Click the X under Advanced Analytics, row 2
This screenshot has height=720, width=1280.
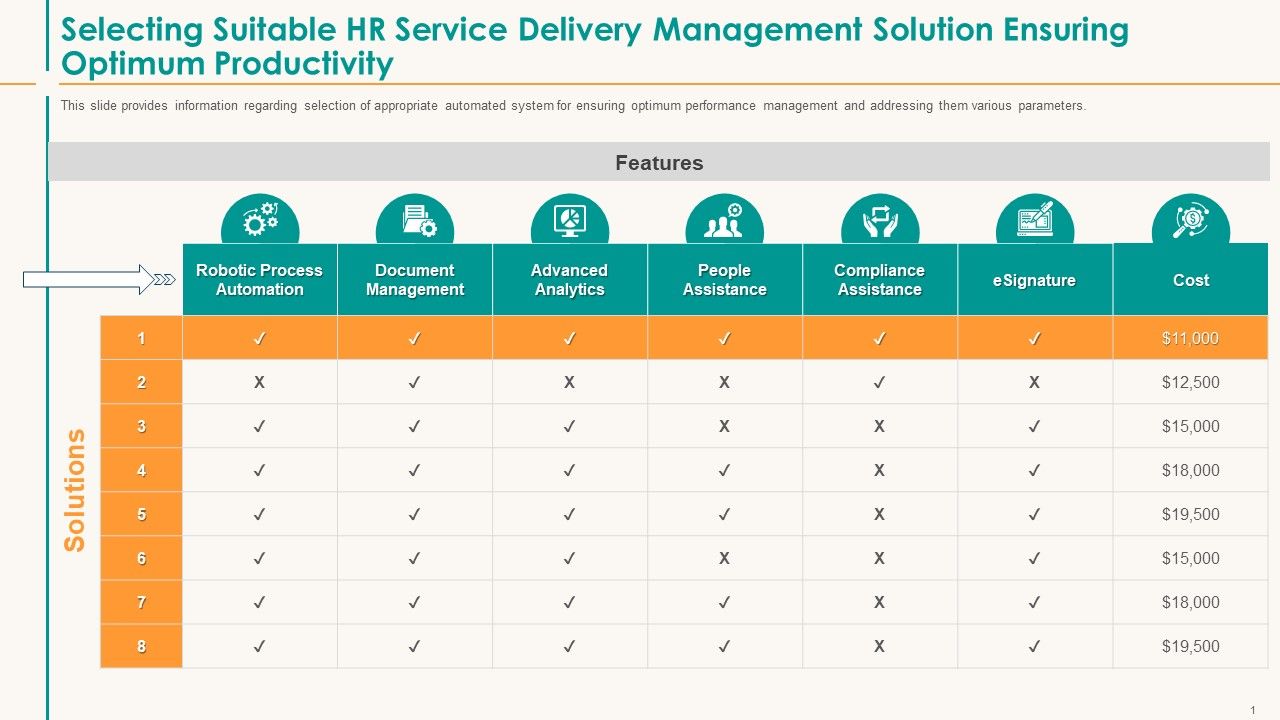tap(569, 382)
